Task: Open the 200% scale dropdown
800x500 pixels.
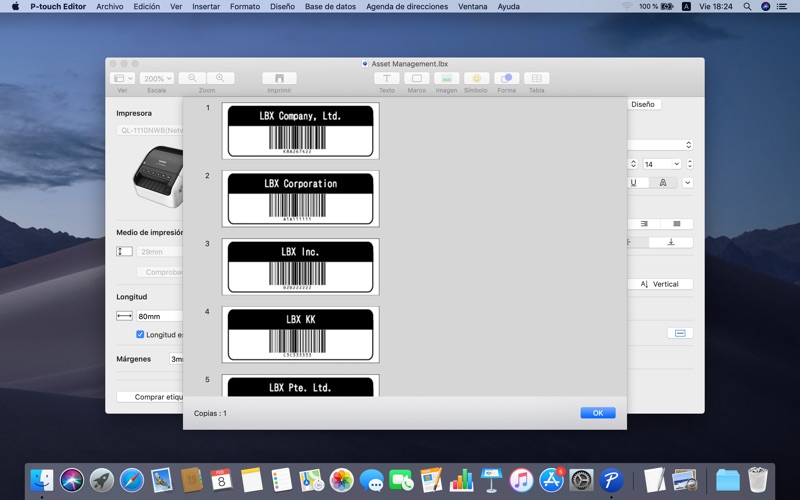Action: (157, 78)
